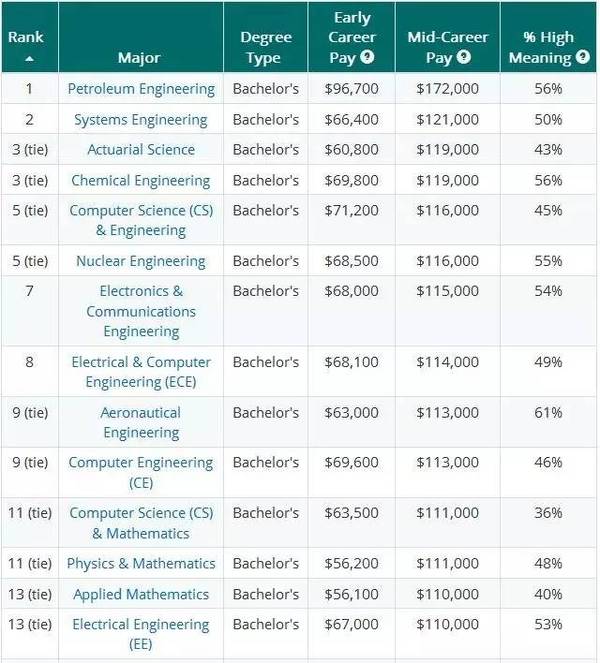The height and width of the screenshot is (663, 600).
Task: Open Computer Science (CS) & Engineering link
Action: click(x=141, y=220)
